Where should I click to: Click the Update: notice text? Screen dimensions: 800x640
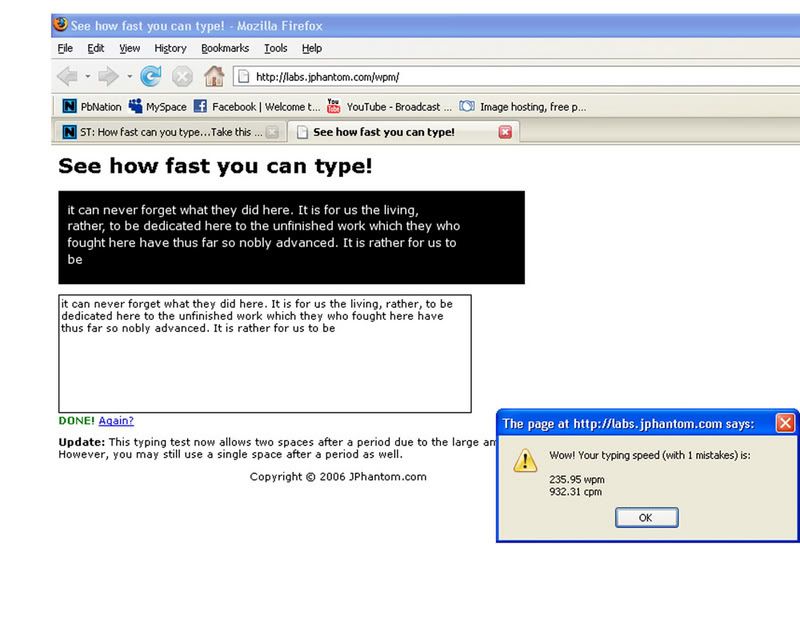click(x=277, y=448)
